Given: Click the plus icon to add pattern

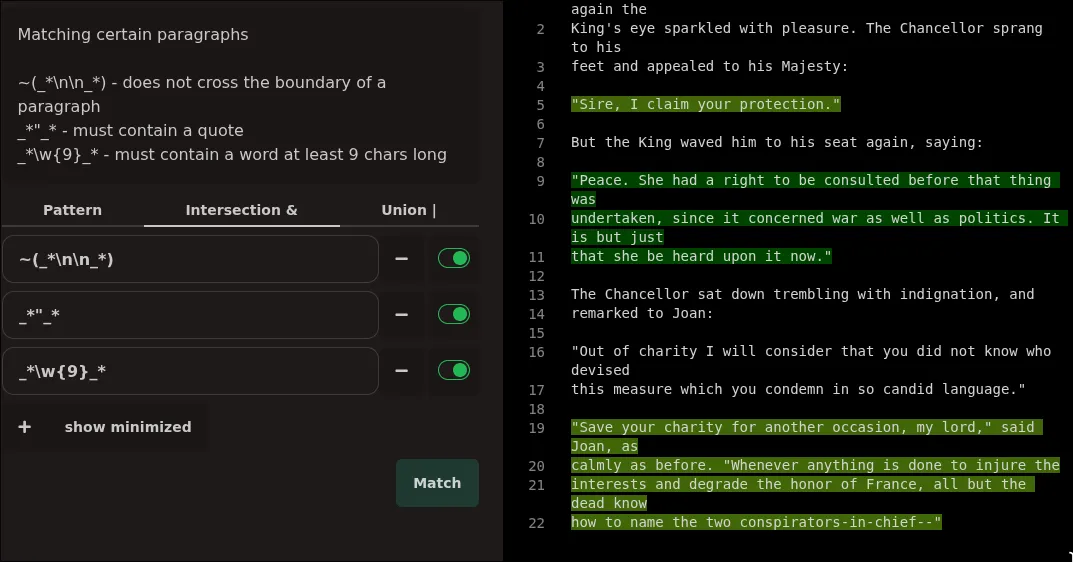Looking at the screenshot, I should point(25,427).
